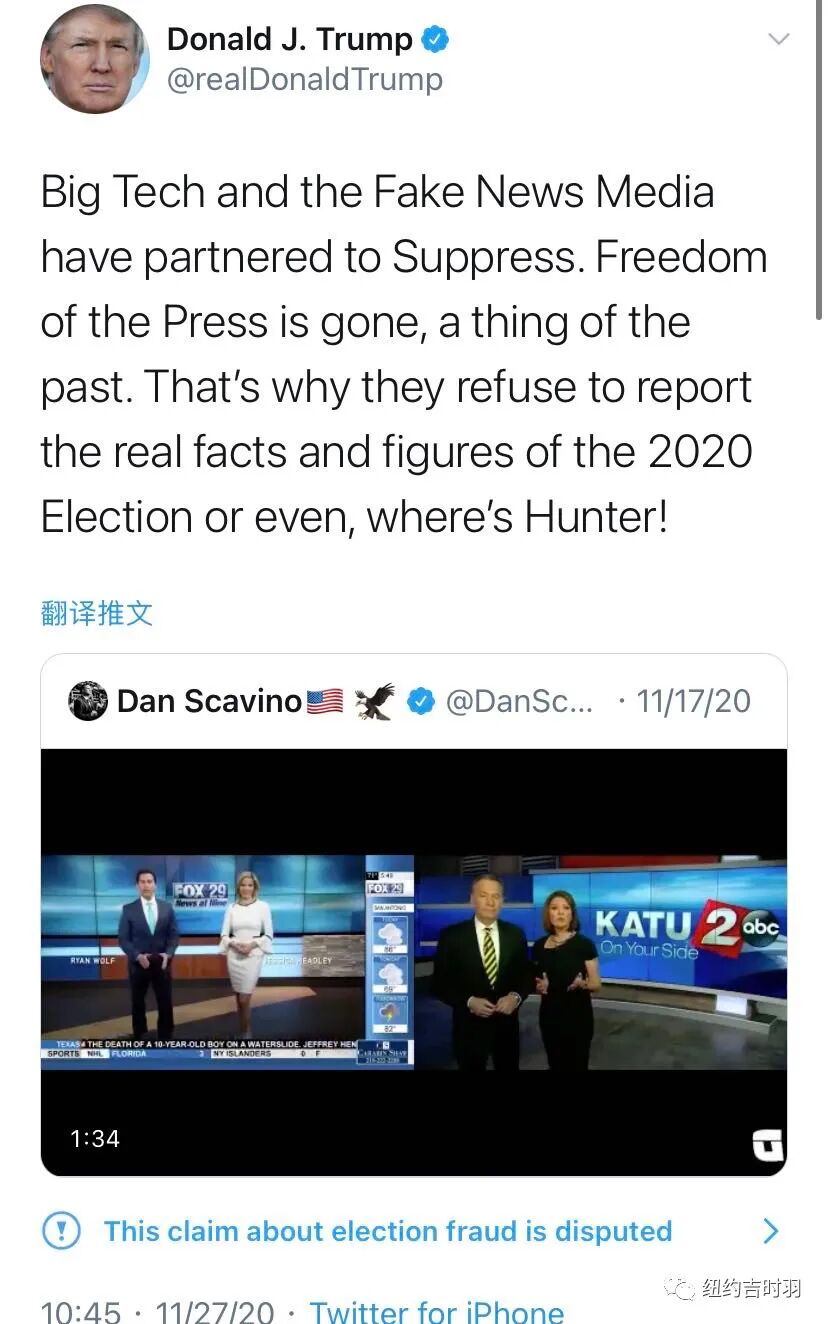Image resolution: width=828 pixels, height=1324 pixels.
Task: Open the tweet options chevron menu
Action: (x=777, y=40)
